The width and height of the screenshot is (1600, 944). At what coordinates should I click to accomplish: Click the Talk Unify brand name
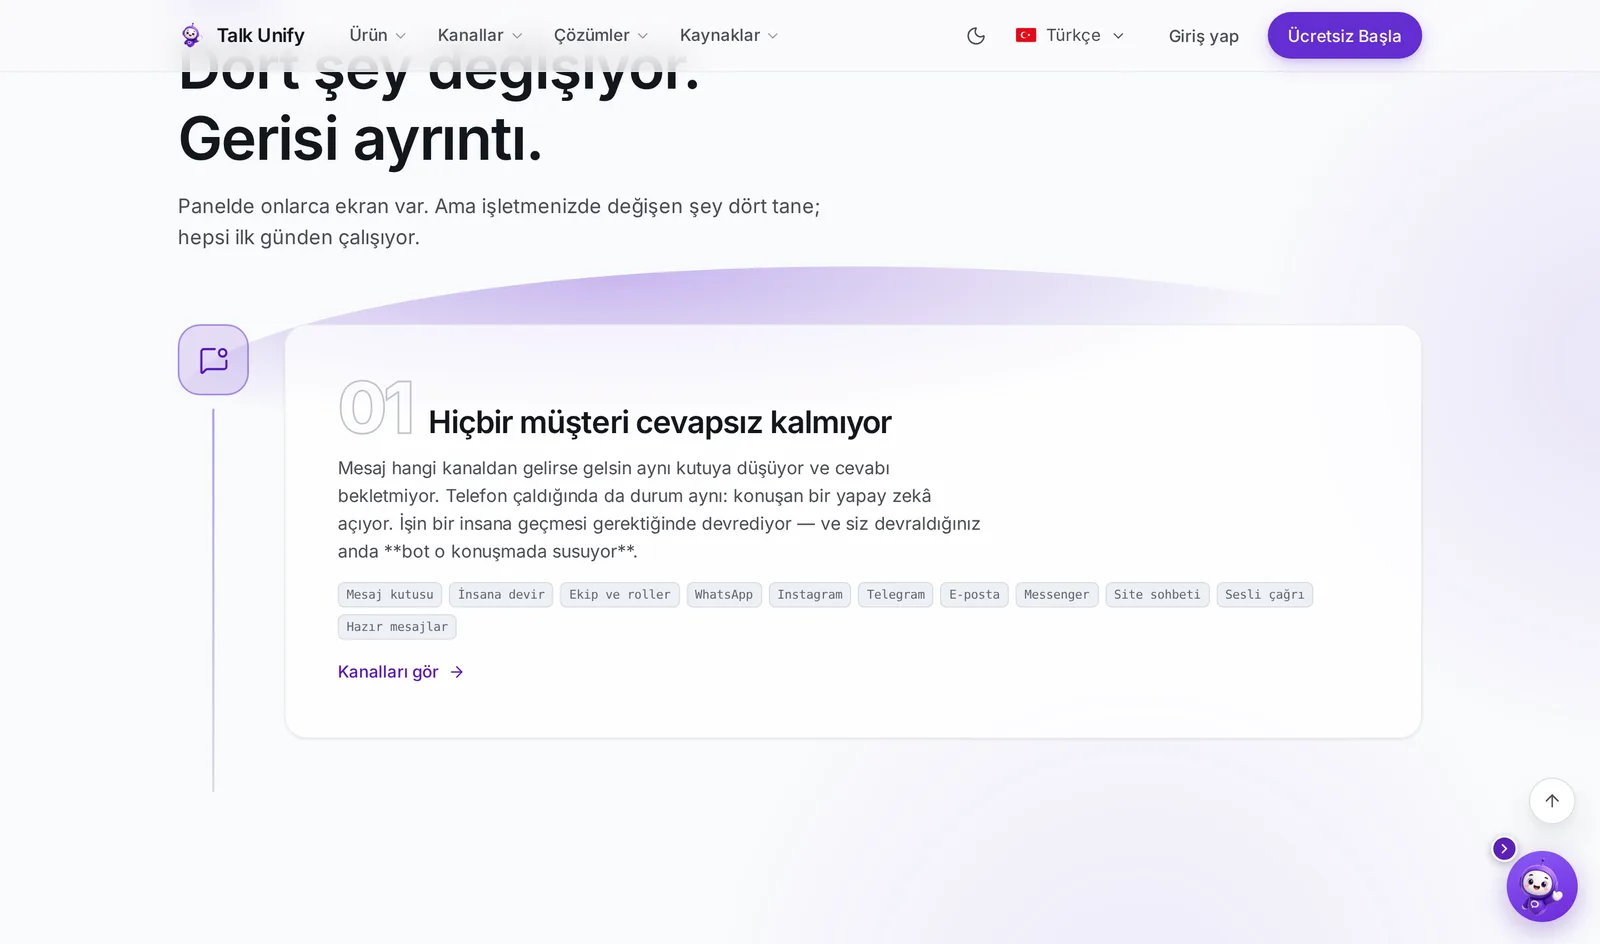point(260,36)
